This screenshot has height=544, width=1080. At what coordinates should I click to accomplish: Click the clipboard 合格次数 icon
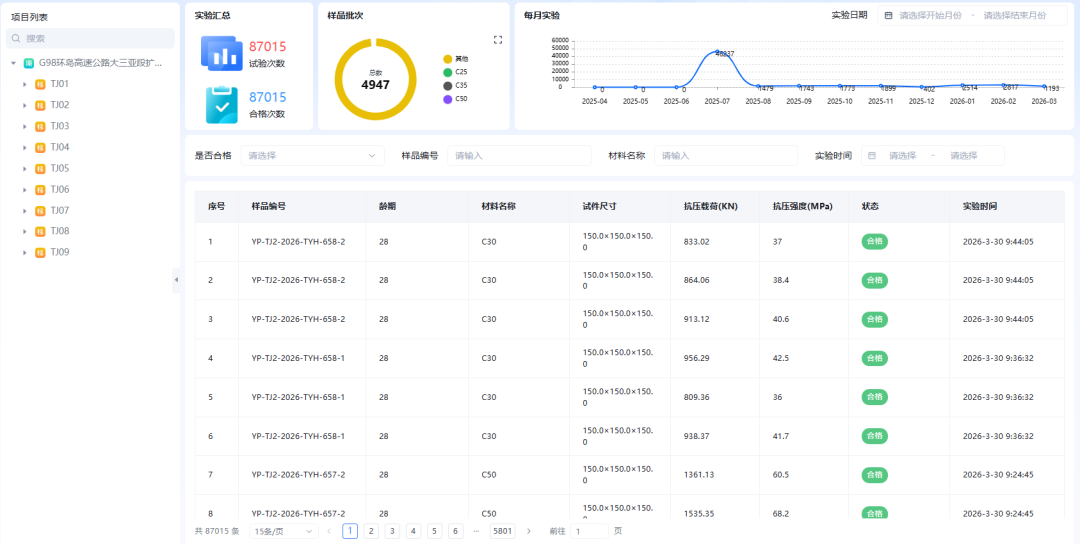click(x=222, y=104)
